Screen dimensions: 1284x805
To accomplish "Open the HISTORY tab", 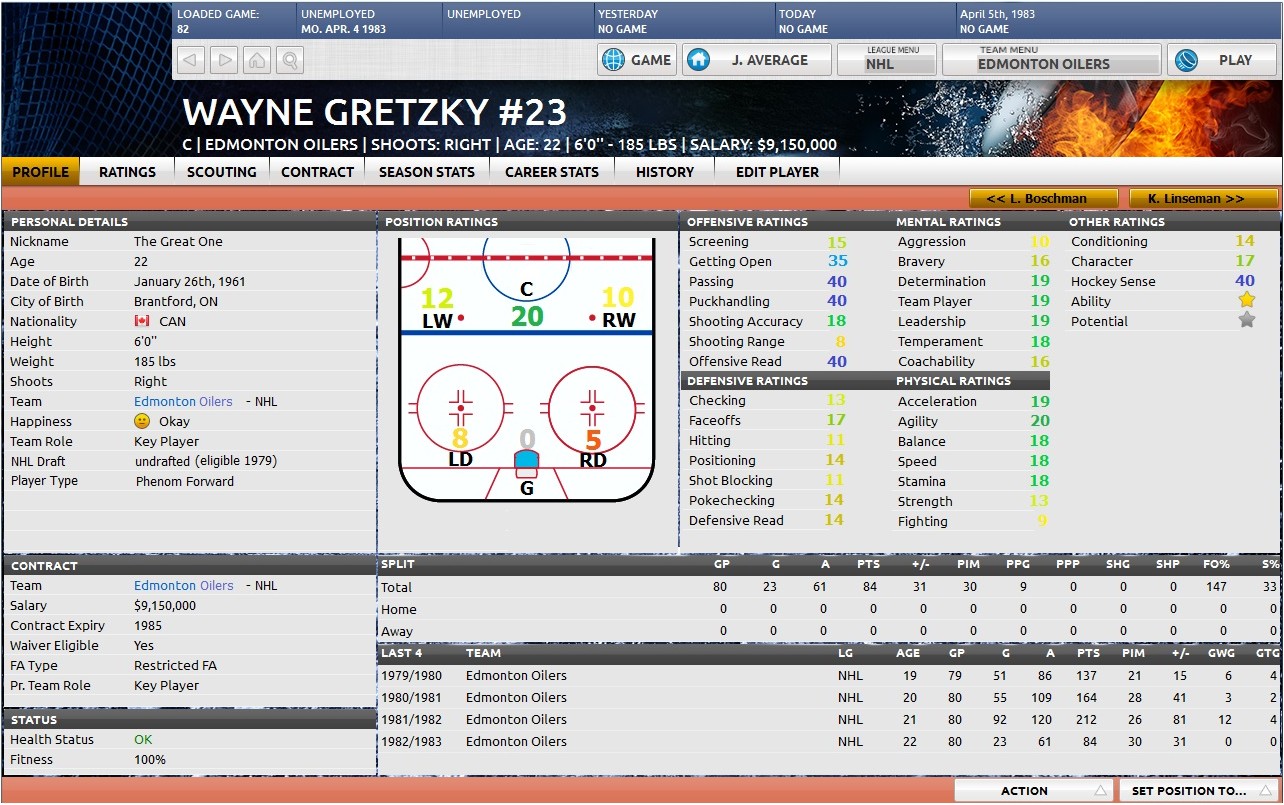I will click(x=665, y=172).
